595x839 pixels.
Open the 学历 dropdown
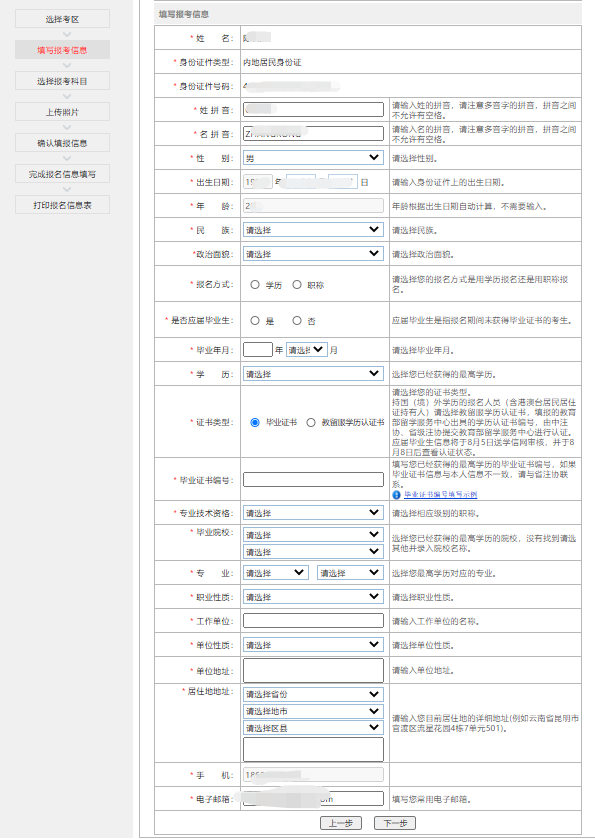coord(313,373)
